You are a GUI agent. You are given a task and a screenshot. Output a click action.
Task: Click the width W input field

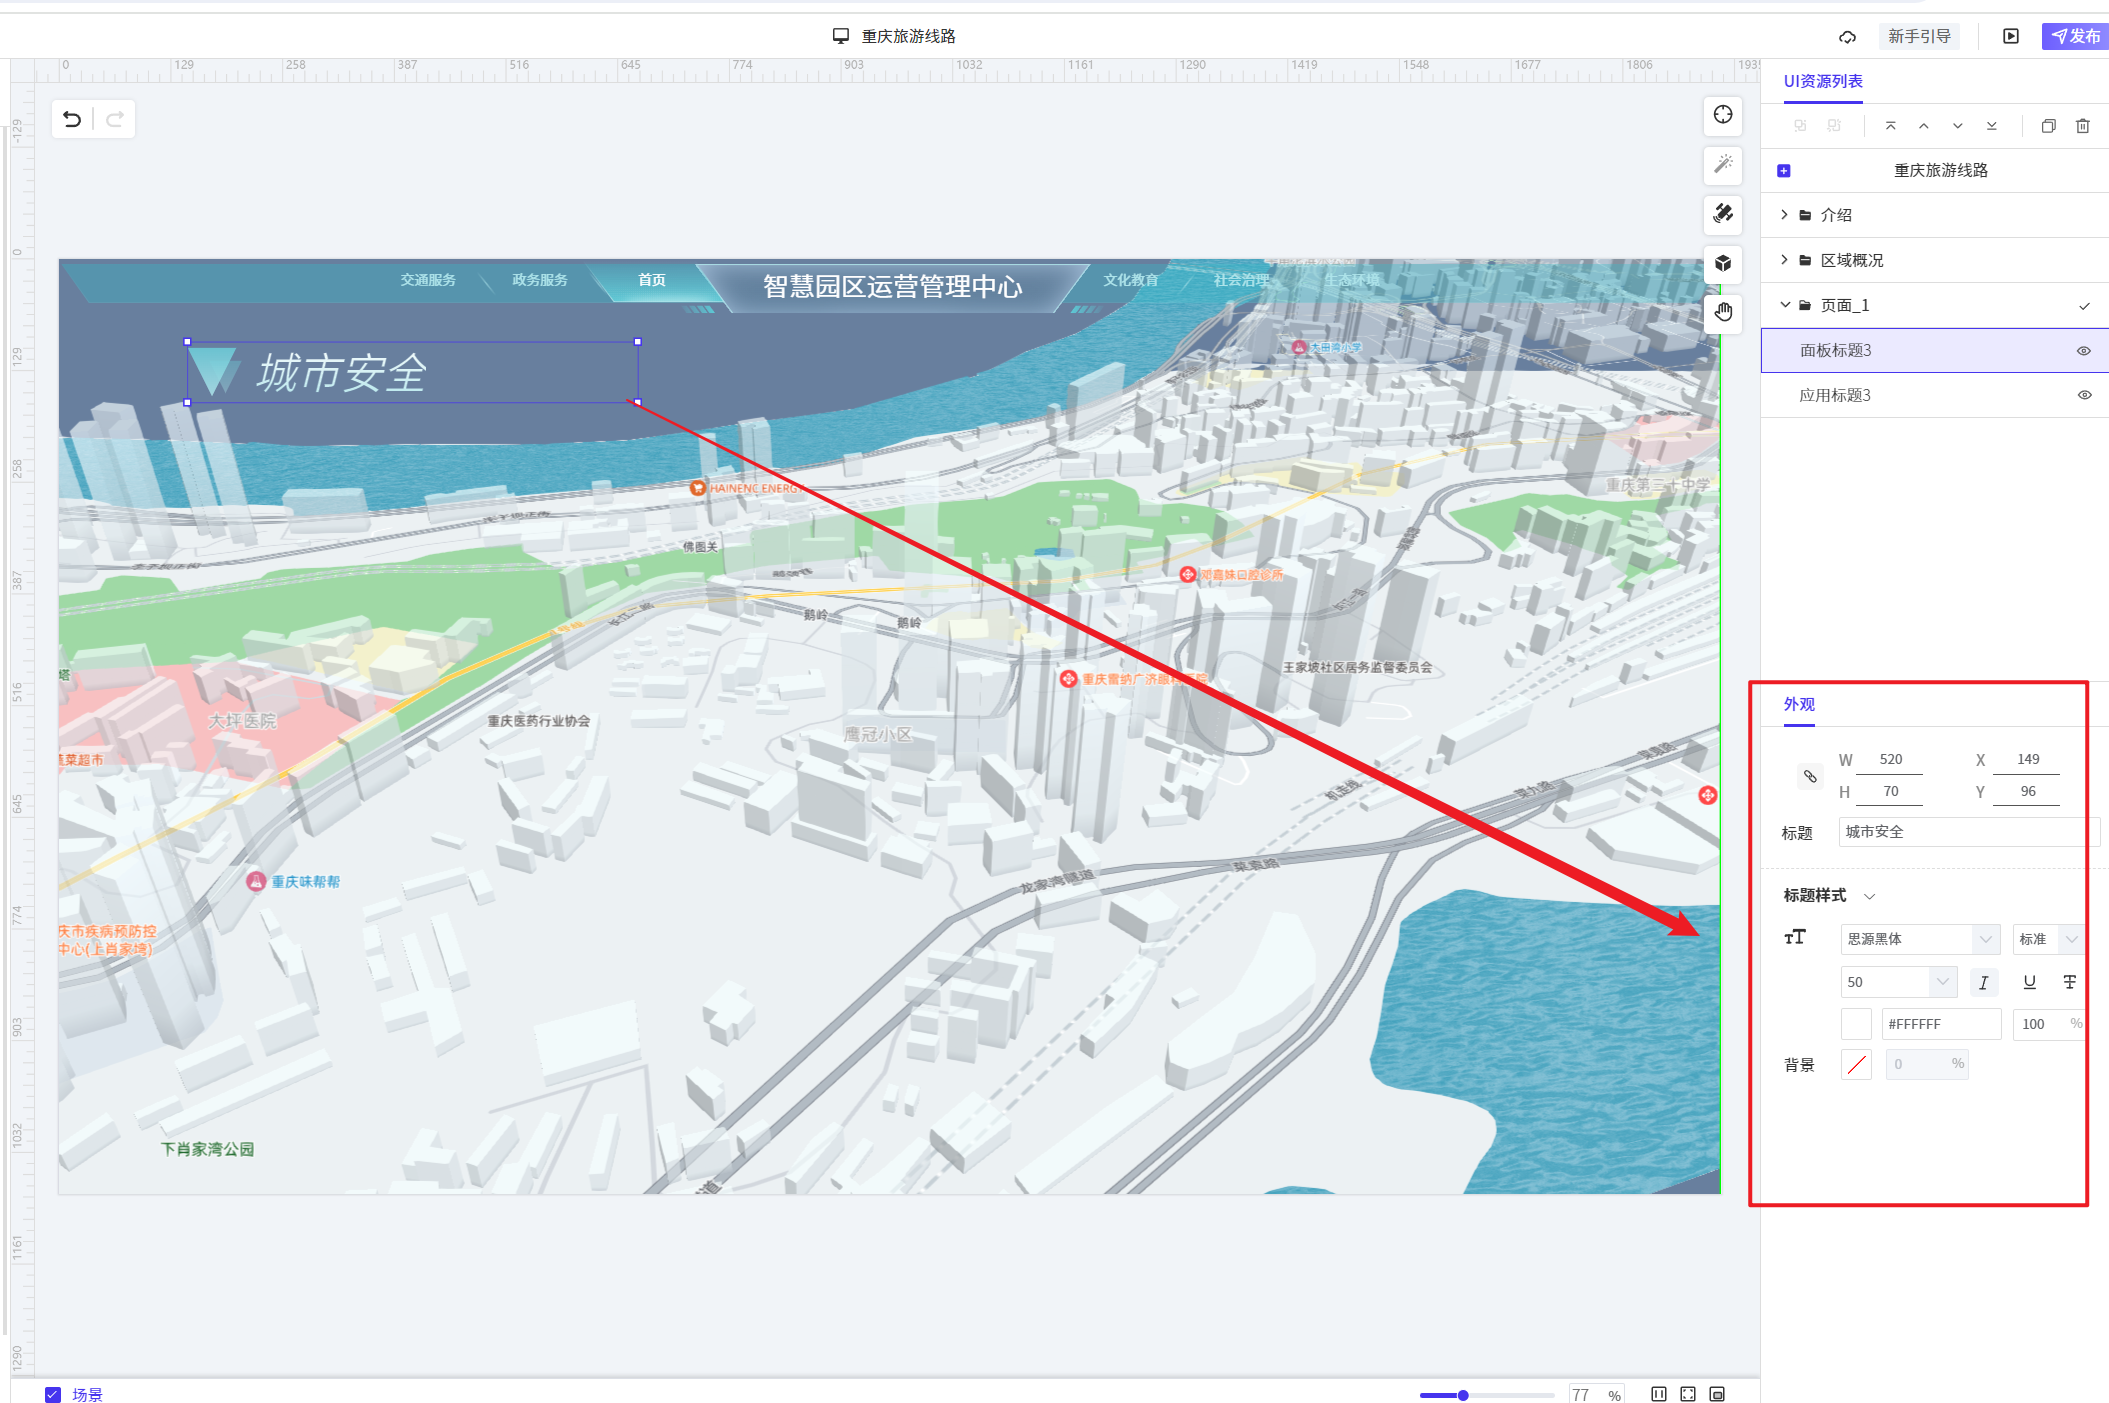pos(1890,760)
